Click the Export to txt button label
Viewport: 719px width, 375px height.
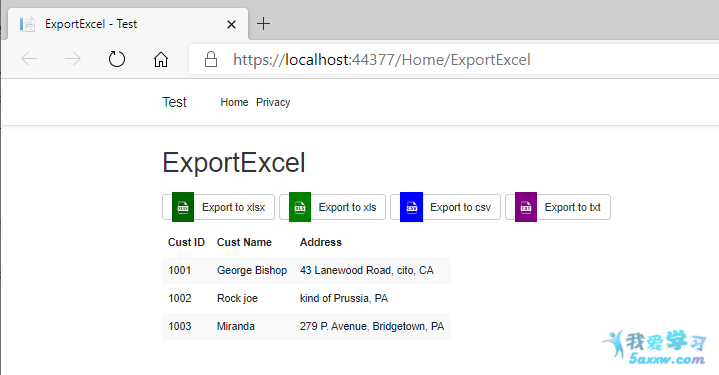tap(573, 207)
